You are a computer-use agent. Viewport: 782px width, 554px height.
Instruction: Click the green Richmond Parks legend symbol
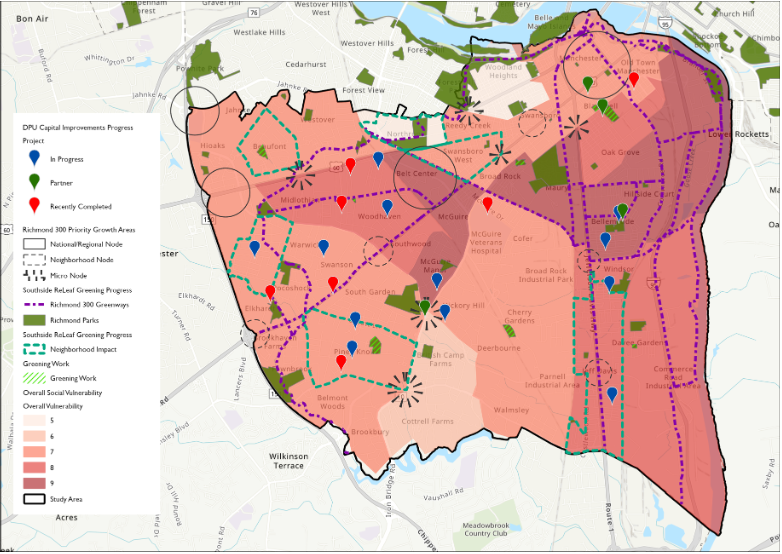(x=34, y=320)
